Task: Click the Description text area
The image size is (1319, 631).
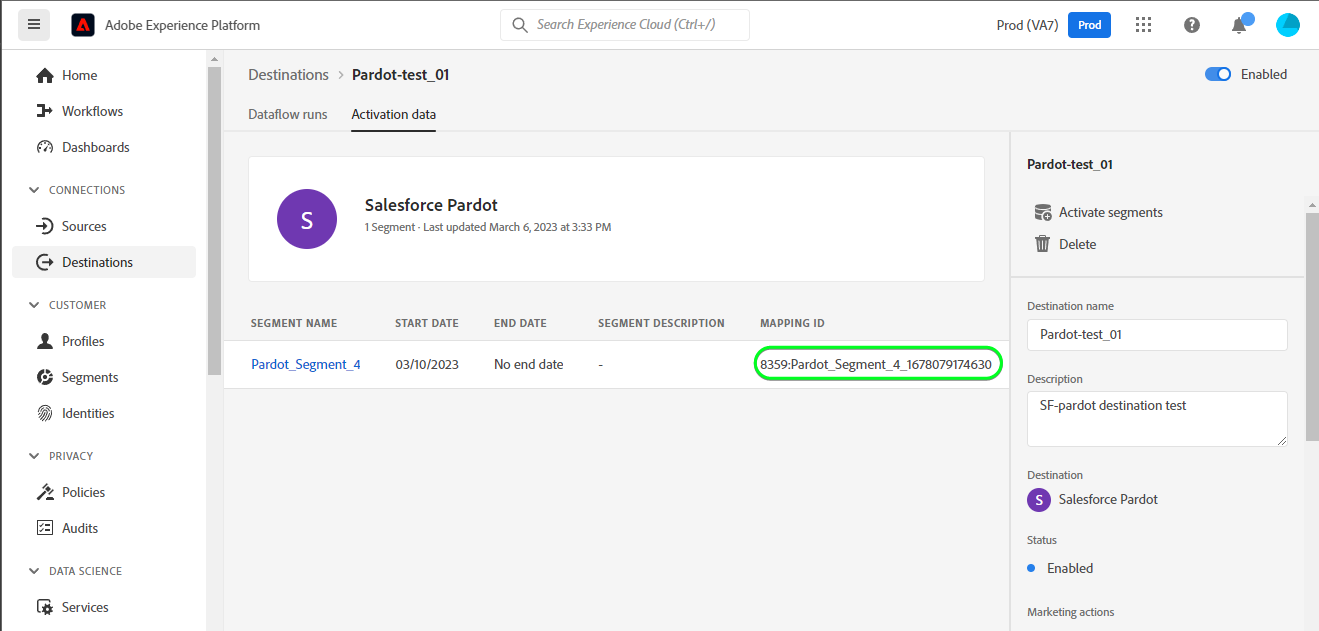Action: pyautogui.click(x=1157, y=419)
